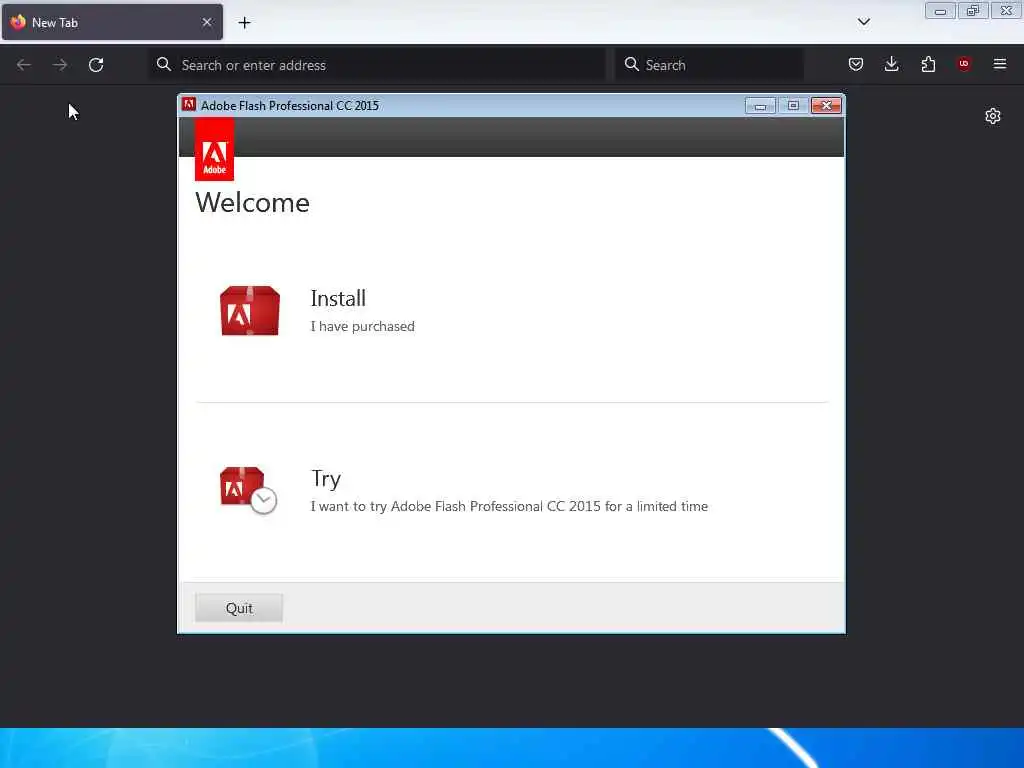Click the Firefox logo on the New Tab tab

[x=18, y=22]
